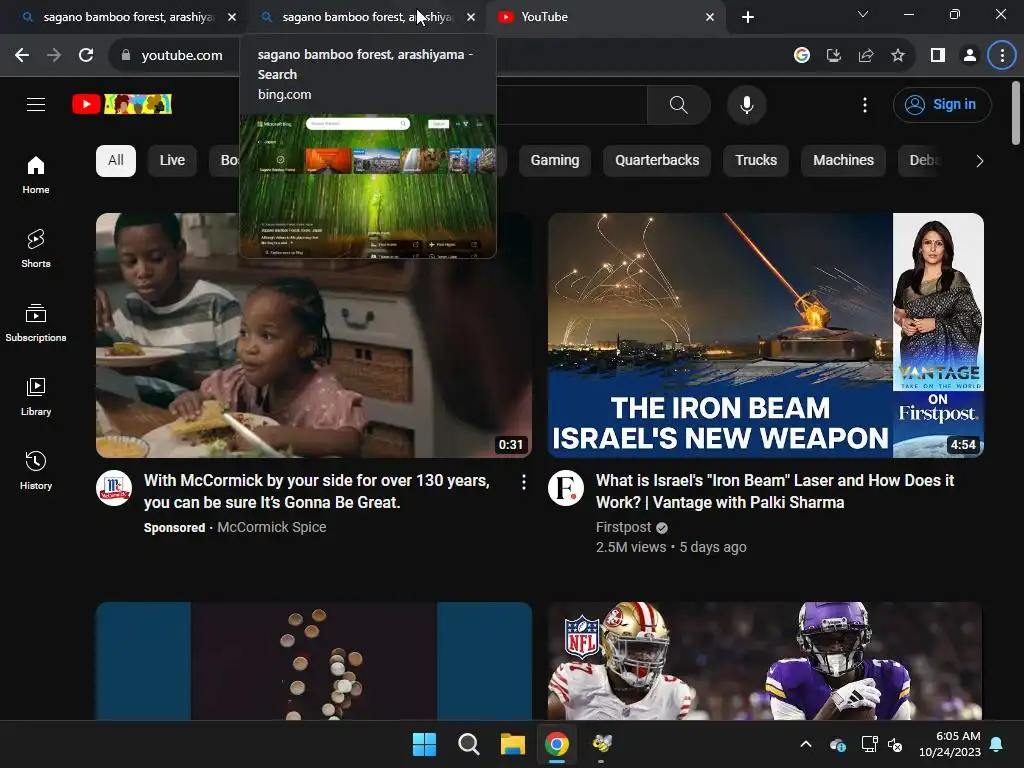Show hidden system tray icons
Image resolution: width=1024 pixels, height=768 pixels.
point(806,744)
